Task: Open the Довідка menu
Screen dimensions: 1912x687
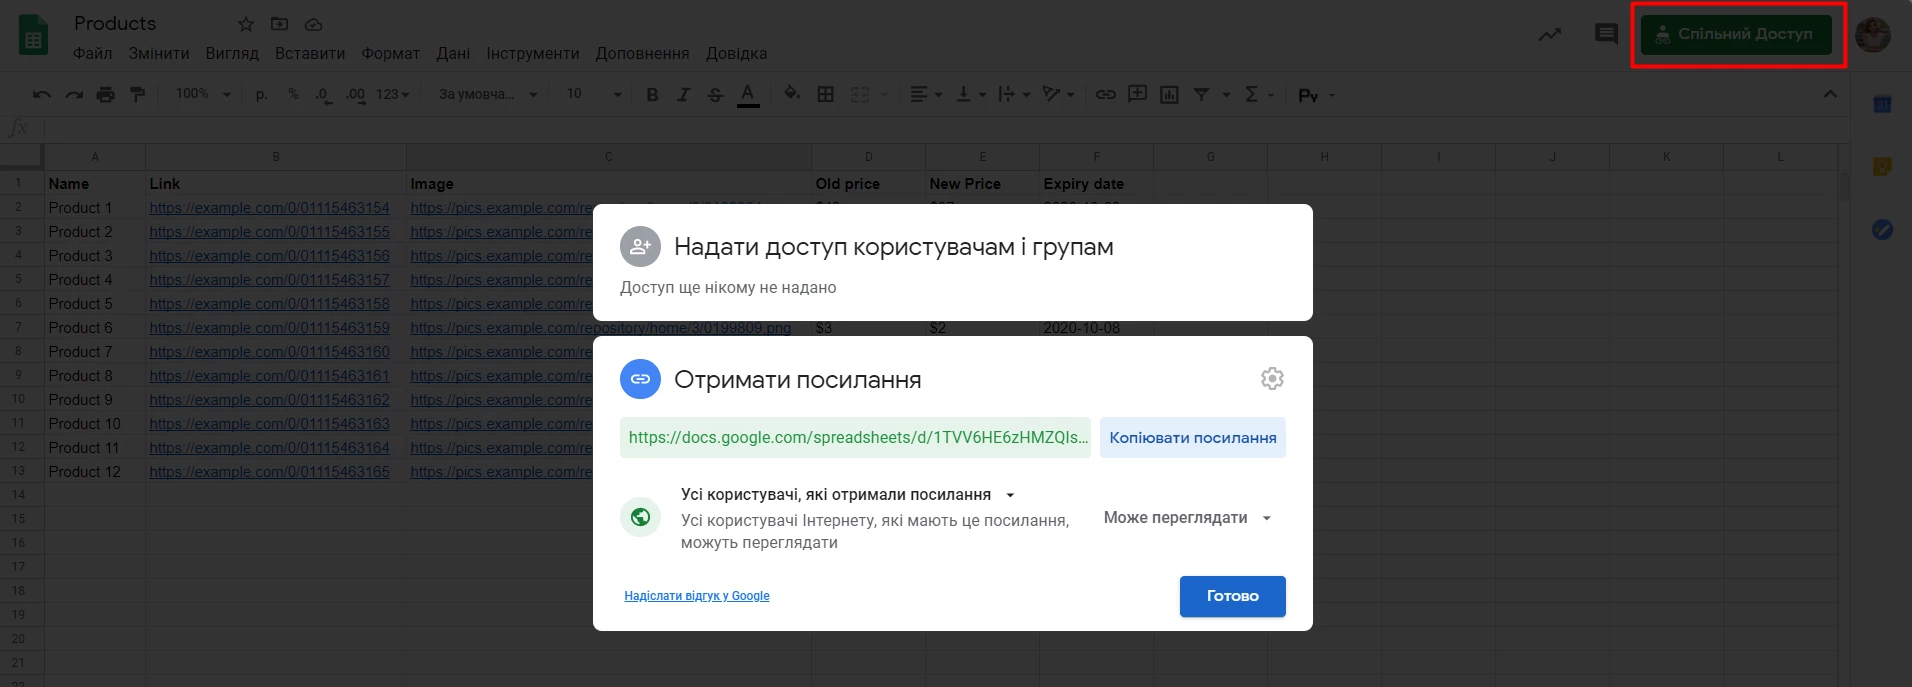Action: pos(737,53)
